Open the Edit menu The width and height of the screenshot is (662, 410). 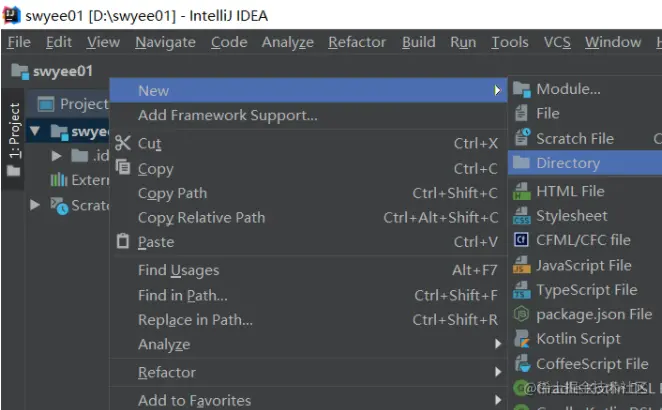[59, 42]
